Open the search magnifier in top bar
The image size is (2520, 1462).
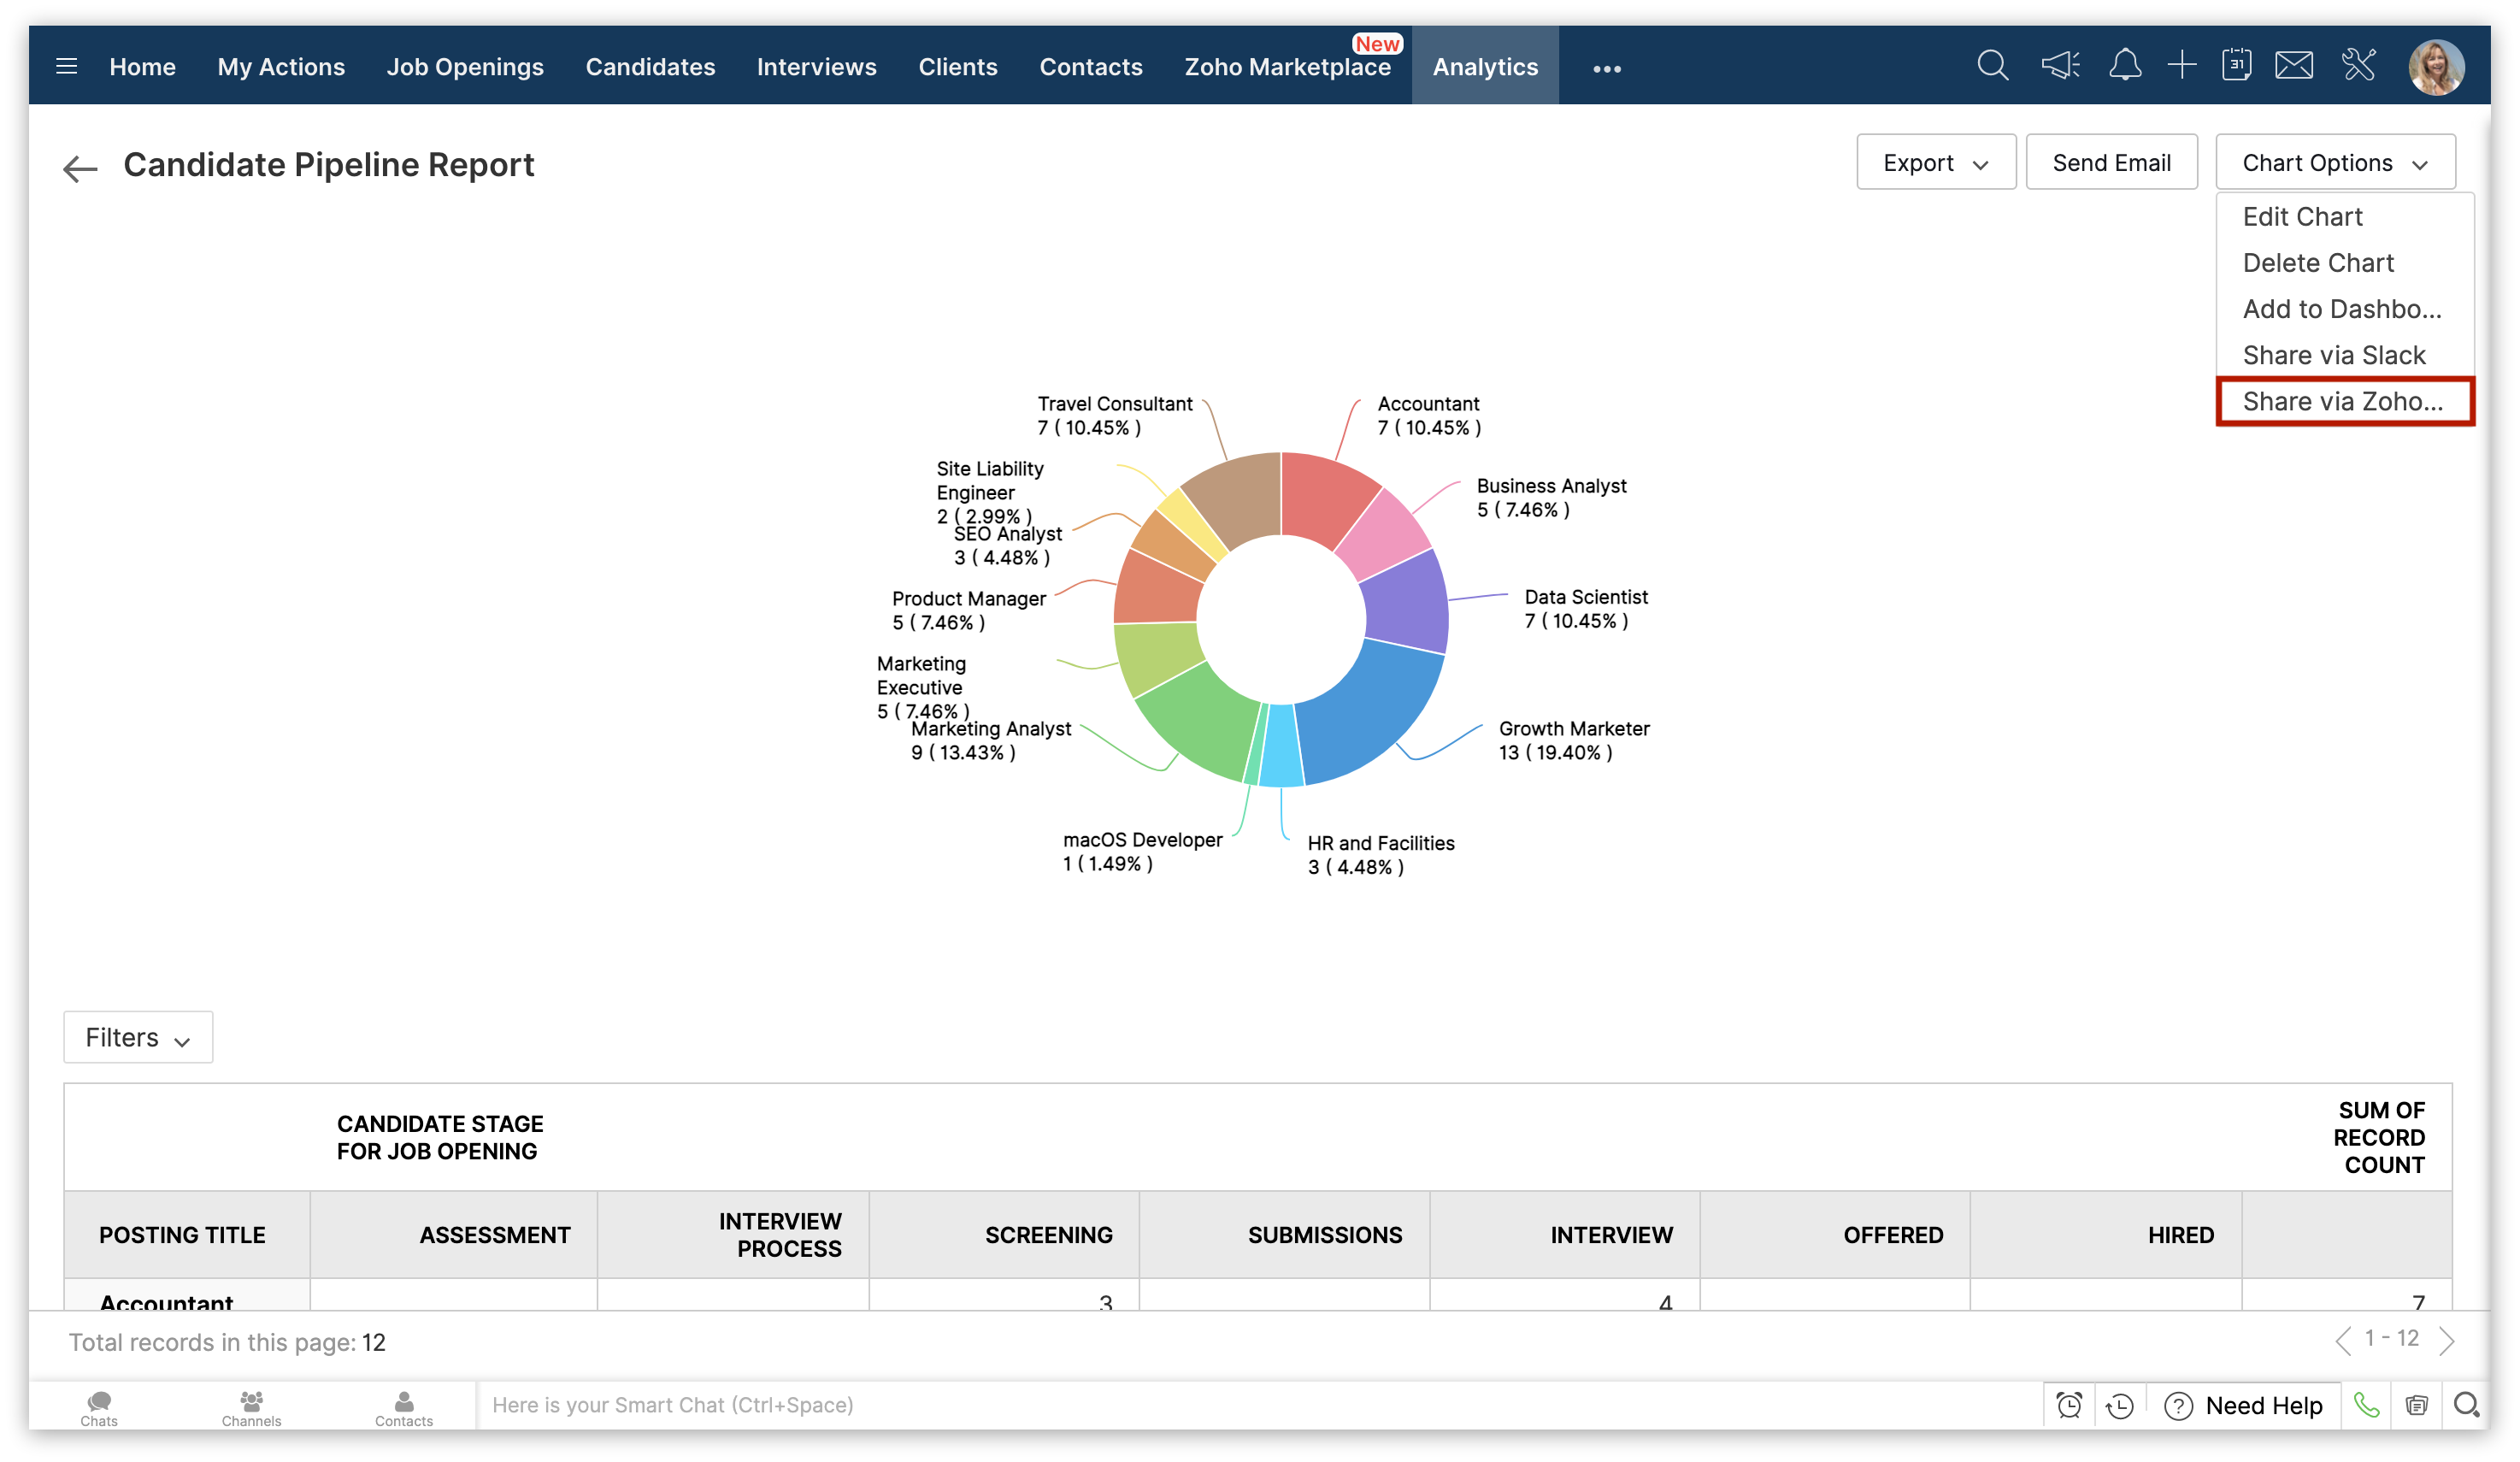point(1992,66)
